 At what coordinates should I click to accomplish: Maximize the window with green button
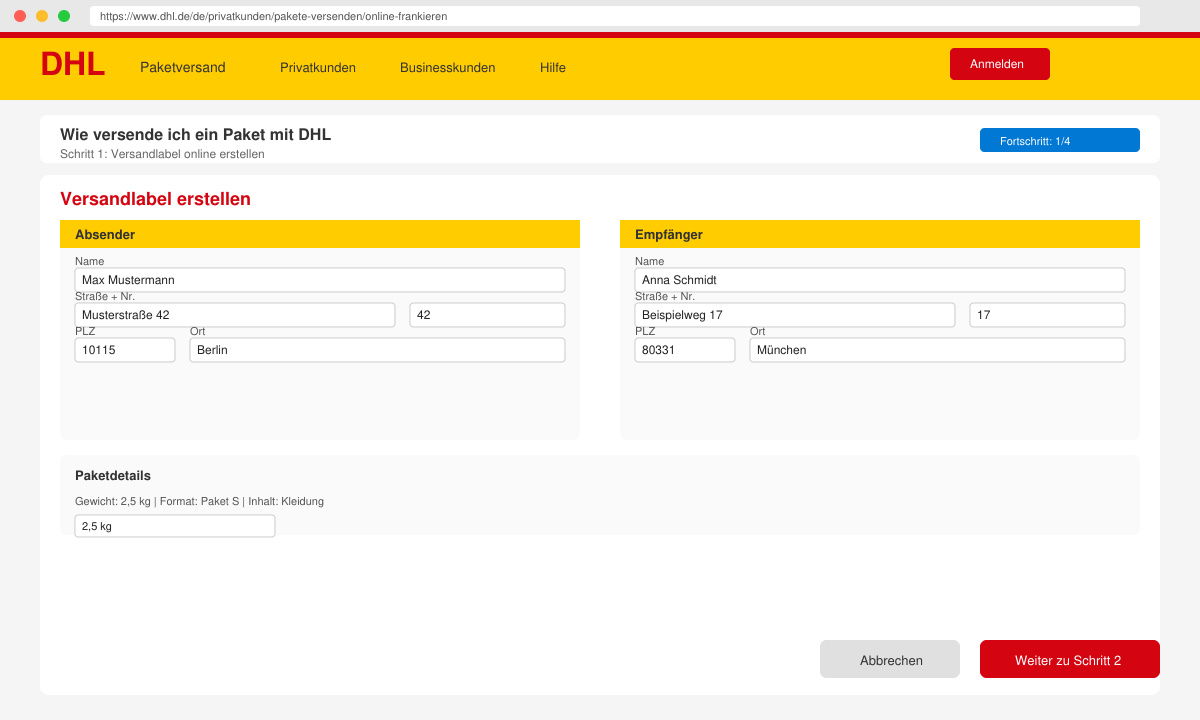(x=64, y=16)
